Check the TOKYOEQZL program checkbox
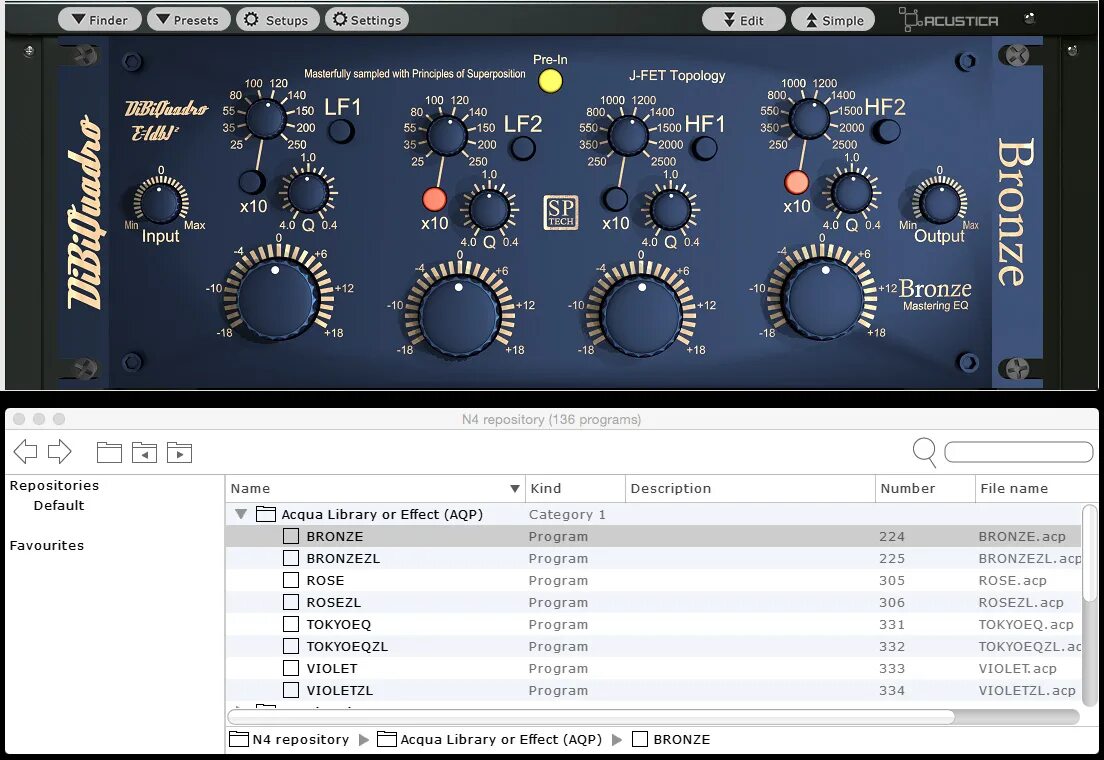The height and width of the screenshot is (760, 1104). click(x=291, y=646)
